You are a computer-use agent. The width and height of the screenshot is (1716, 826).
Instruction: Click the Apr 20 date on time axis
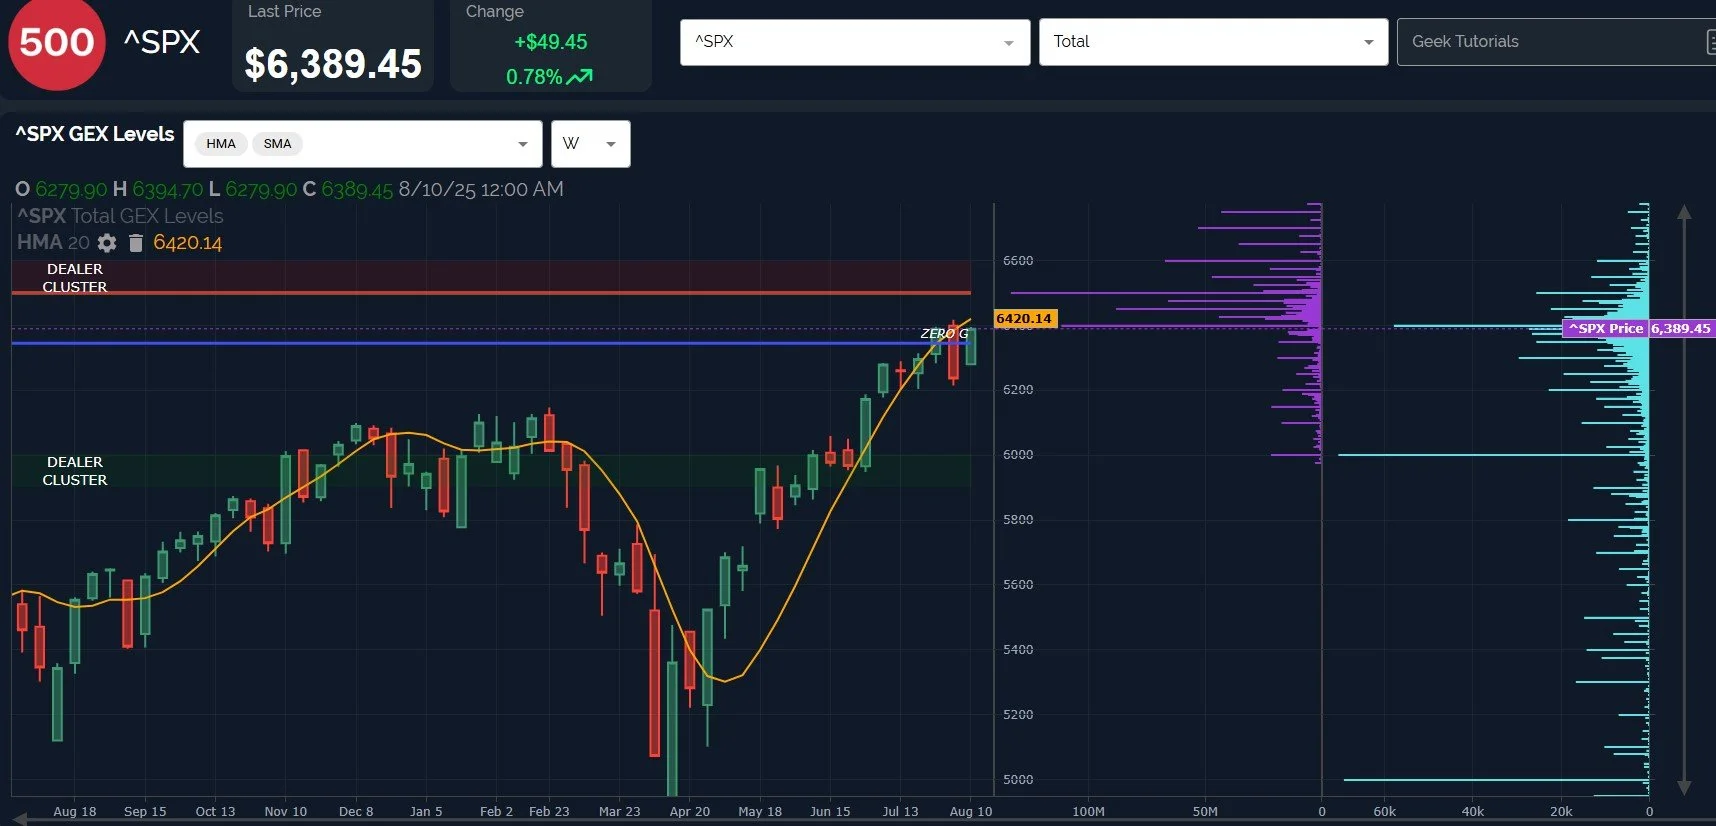(x=689, y=811)
